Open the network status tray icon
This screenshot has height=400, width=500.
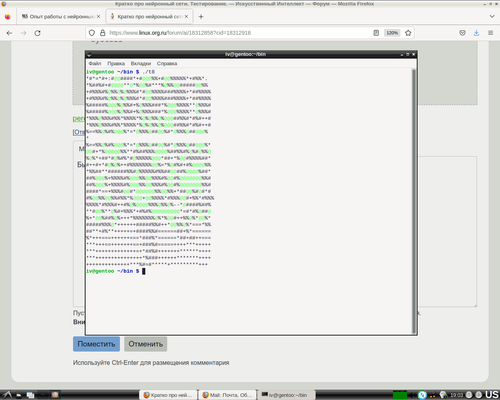(x=432, y=395)
